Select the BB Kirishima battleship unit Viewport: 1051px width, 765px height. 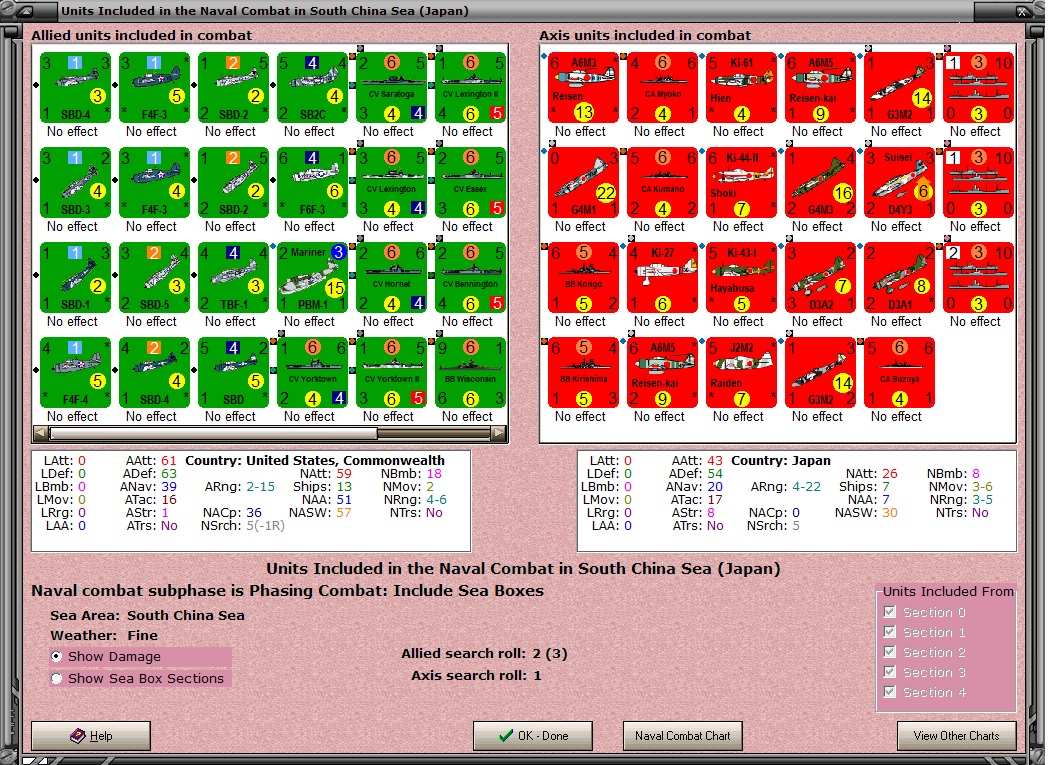tap(583, 373)
